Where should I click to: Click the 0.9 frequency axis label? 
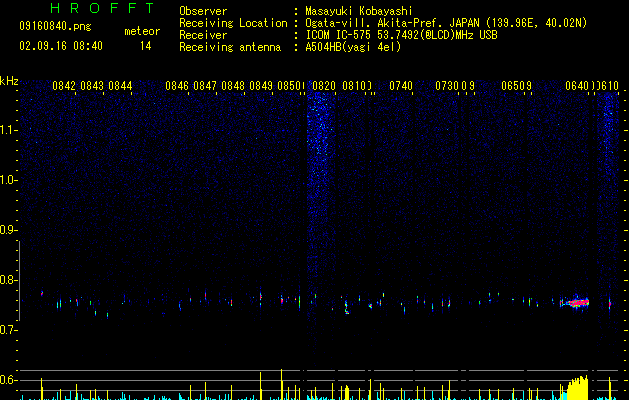8,230
